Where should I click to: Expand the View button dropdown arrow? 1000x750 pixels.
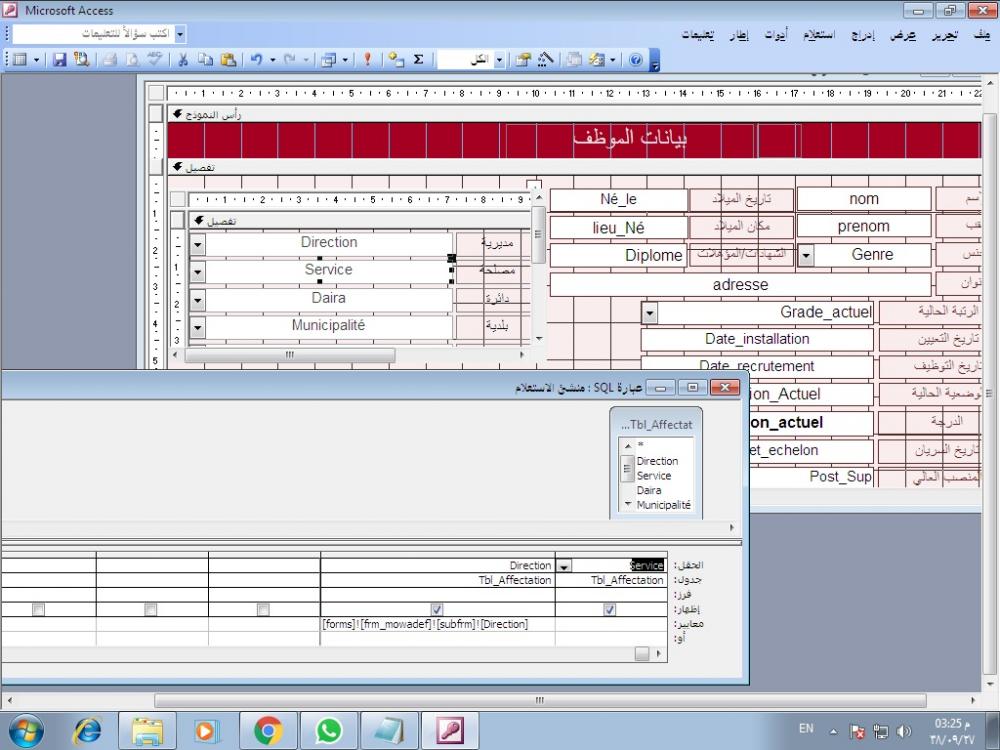point(36,60)
